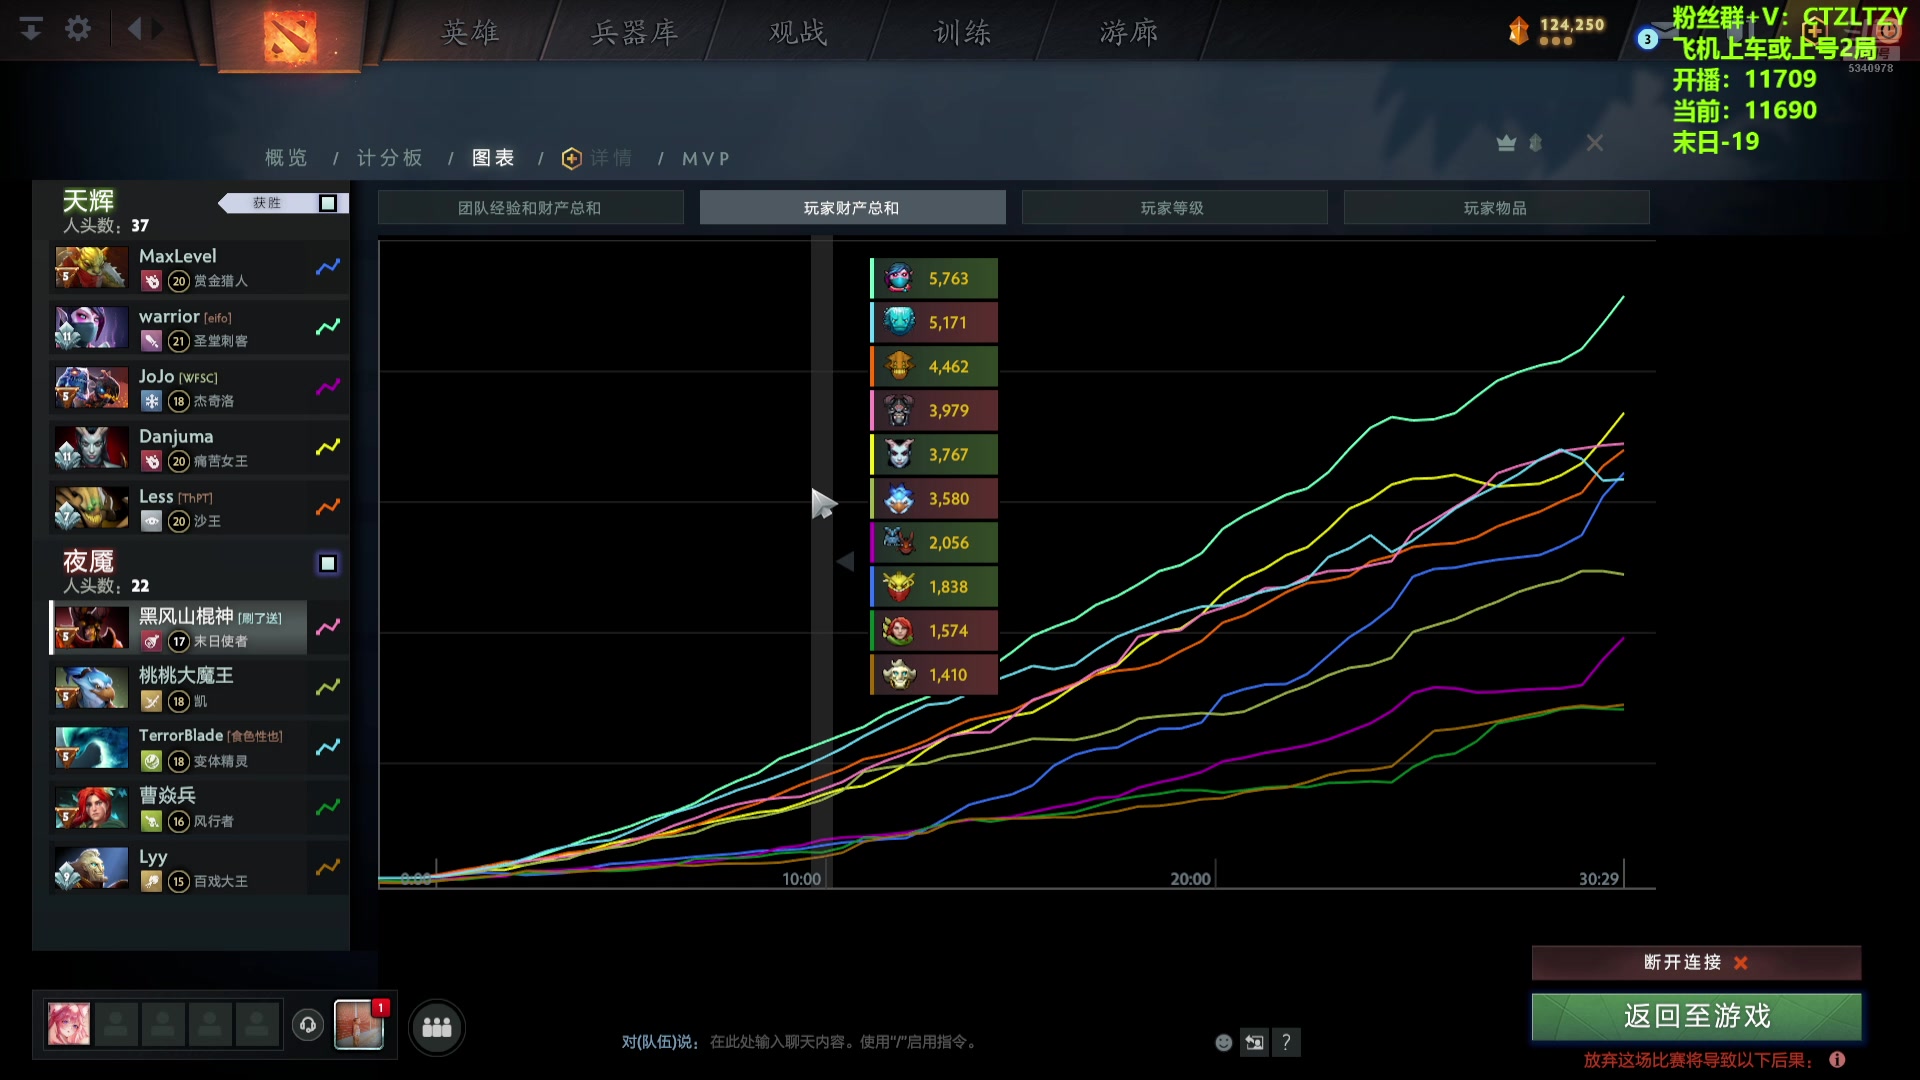Image resolution: width=1920 pixels, height=1080 pixels.
Task: Click the hero icon beside 3,580
Action: click(899, 498)
